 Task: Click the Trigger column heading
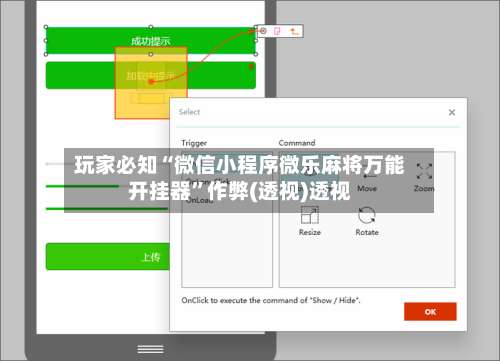194,143
